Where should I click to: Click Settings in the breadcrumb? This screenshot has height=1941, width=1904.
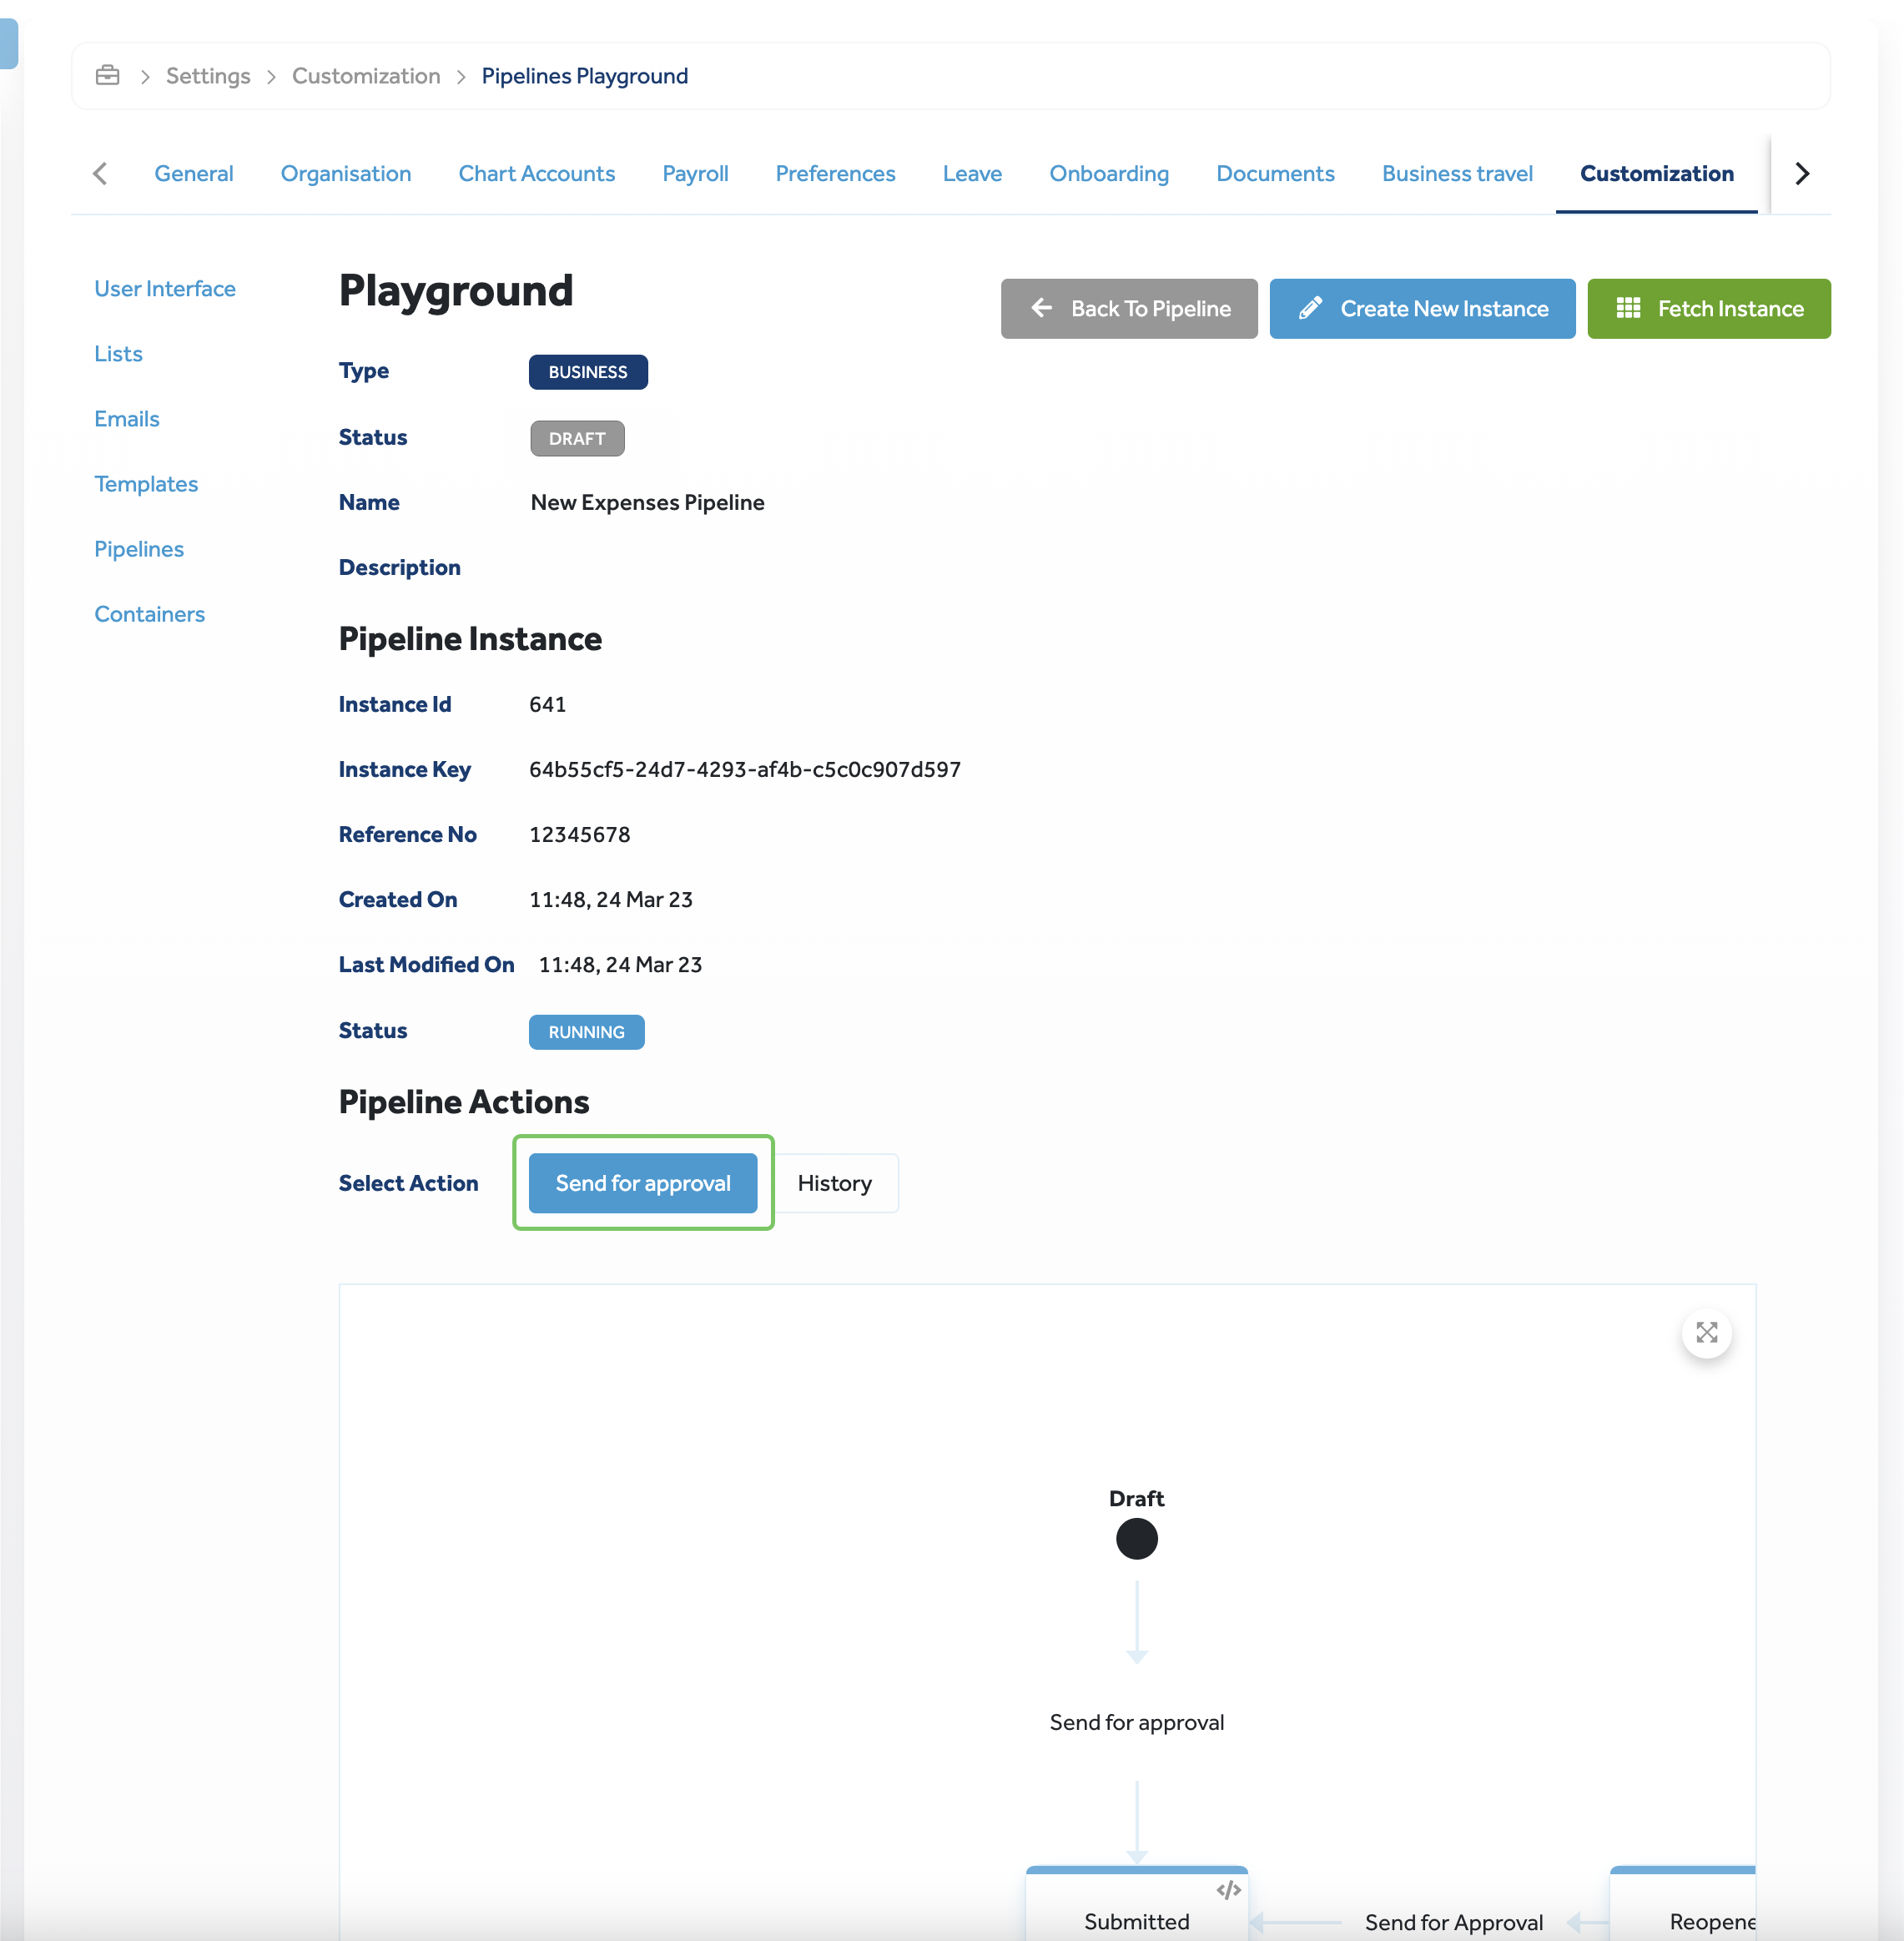click(x=208, y=76)
